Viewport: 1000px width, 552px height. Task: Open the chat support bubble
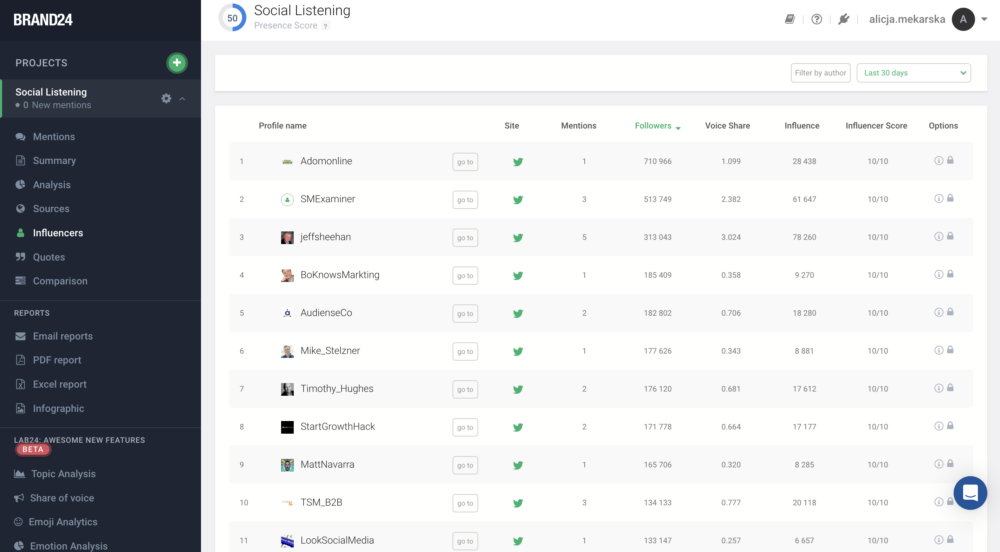(x=970, y=493)
